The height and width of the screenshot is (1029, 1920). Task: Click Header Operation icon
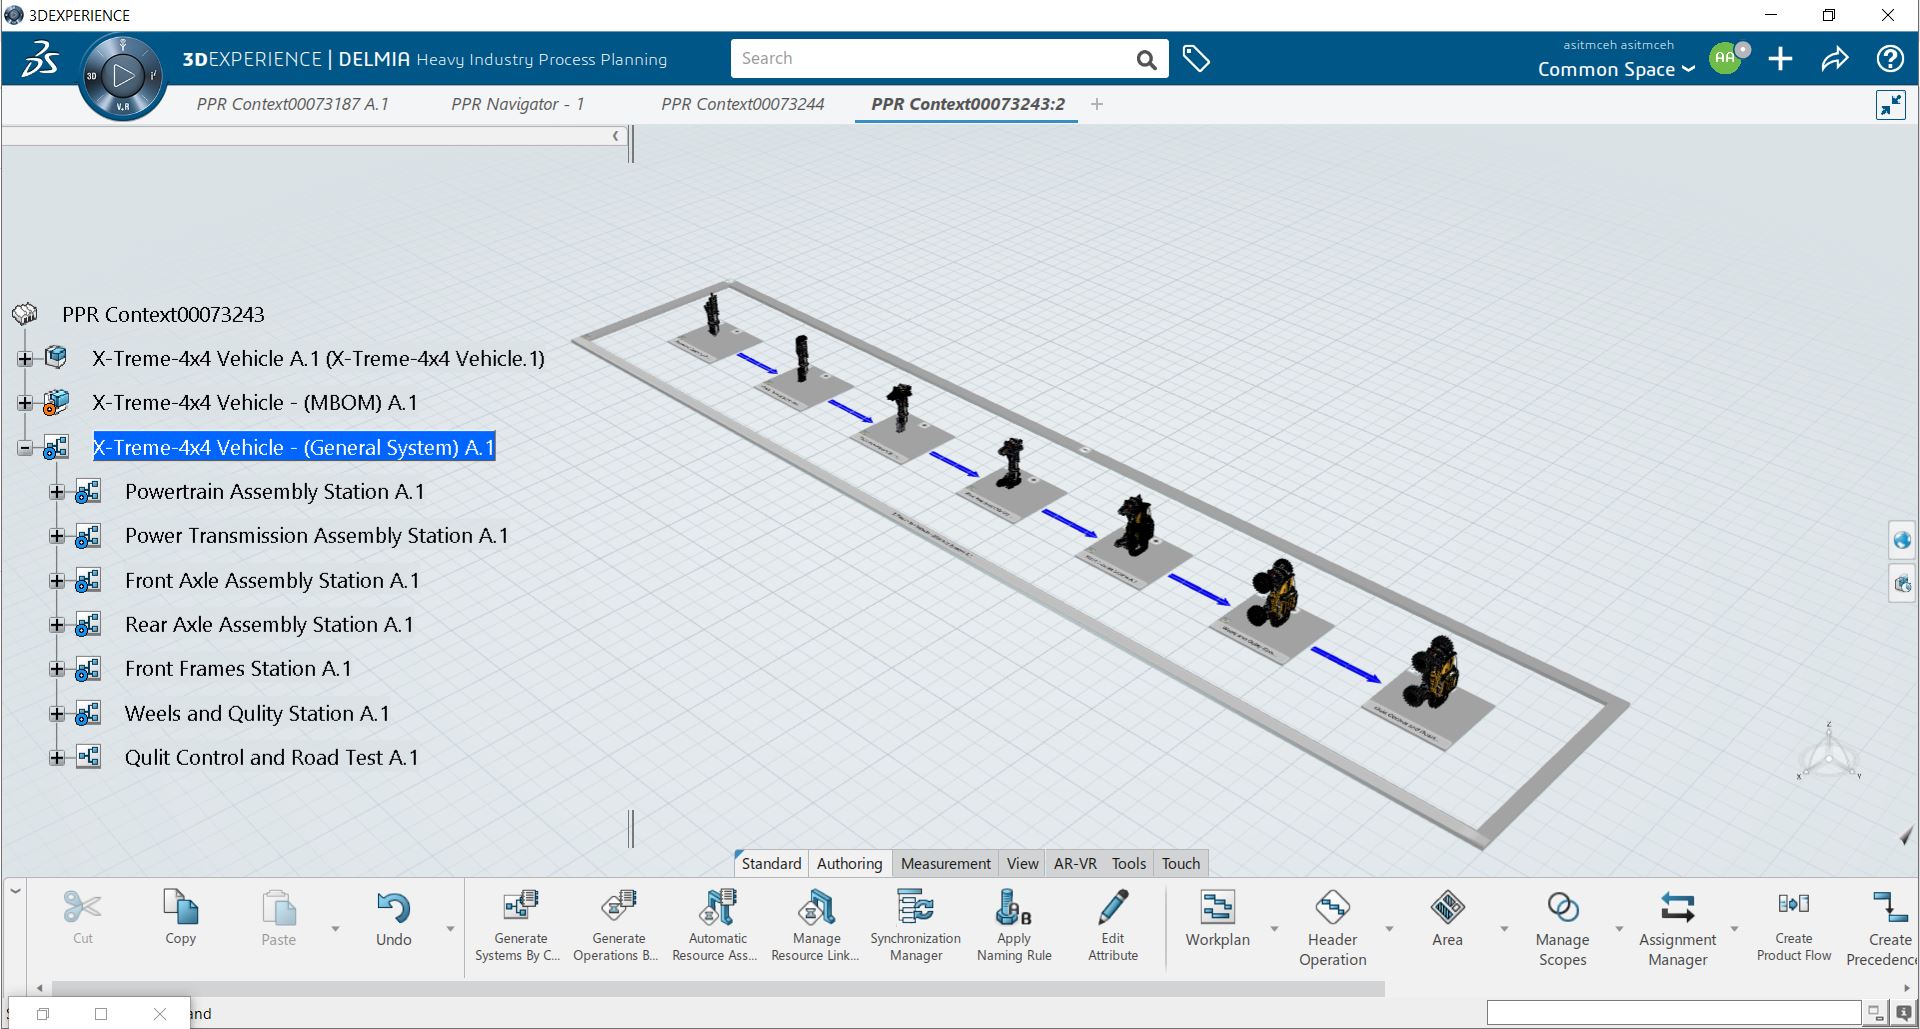pyautogui.click(x=1332, y=907)
